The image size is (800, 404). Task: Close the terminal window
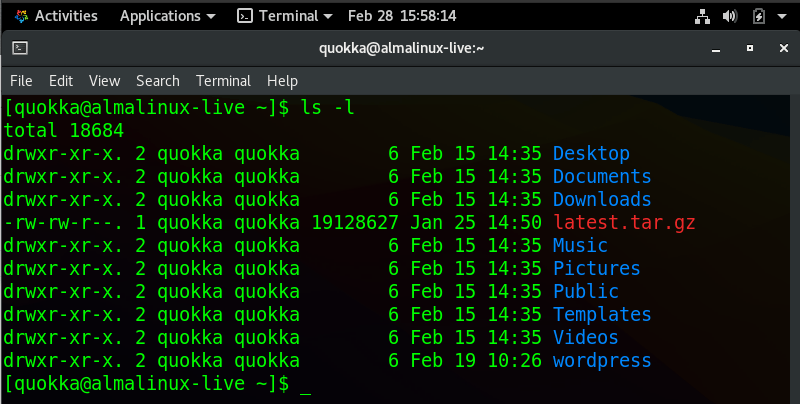click(x=780, y=47)
